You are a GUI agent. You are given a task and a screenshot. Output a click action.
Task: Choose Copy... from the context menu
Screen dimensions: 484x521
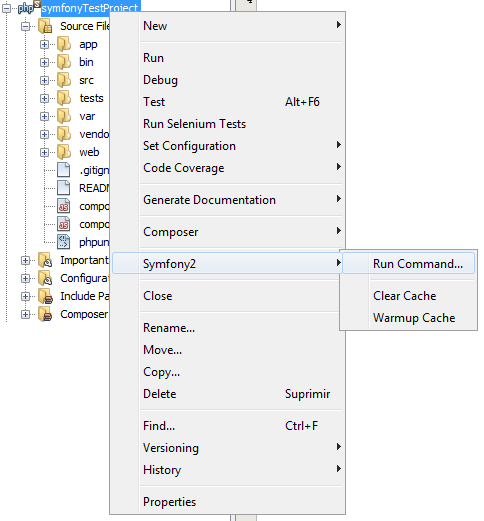coord(227,372)
